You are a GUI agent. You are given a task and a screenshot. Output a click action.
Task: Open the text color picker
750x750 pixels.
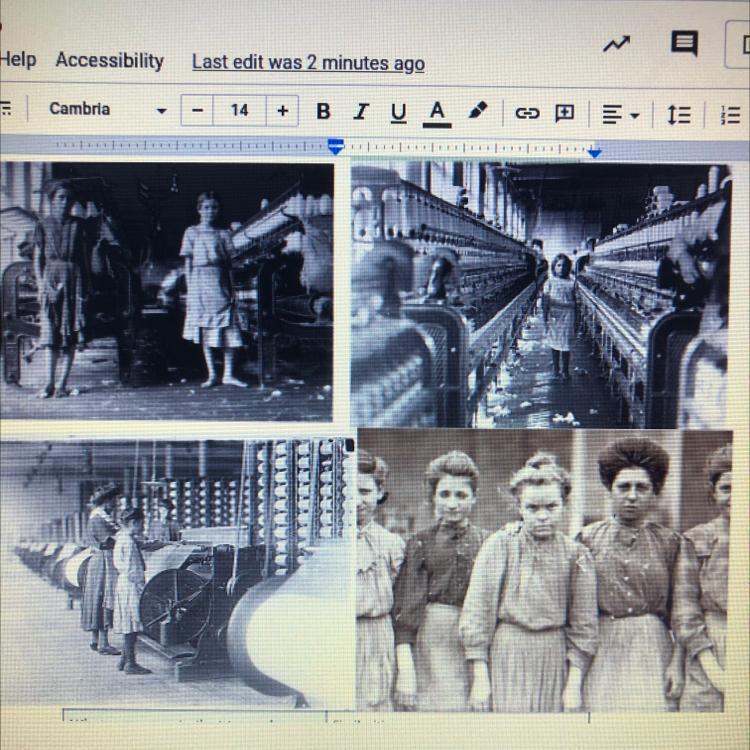tap(437, 114)
